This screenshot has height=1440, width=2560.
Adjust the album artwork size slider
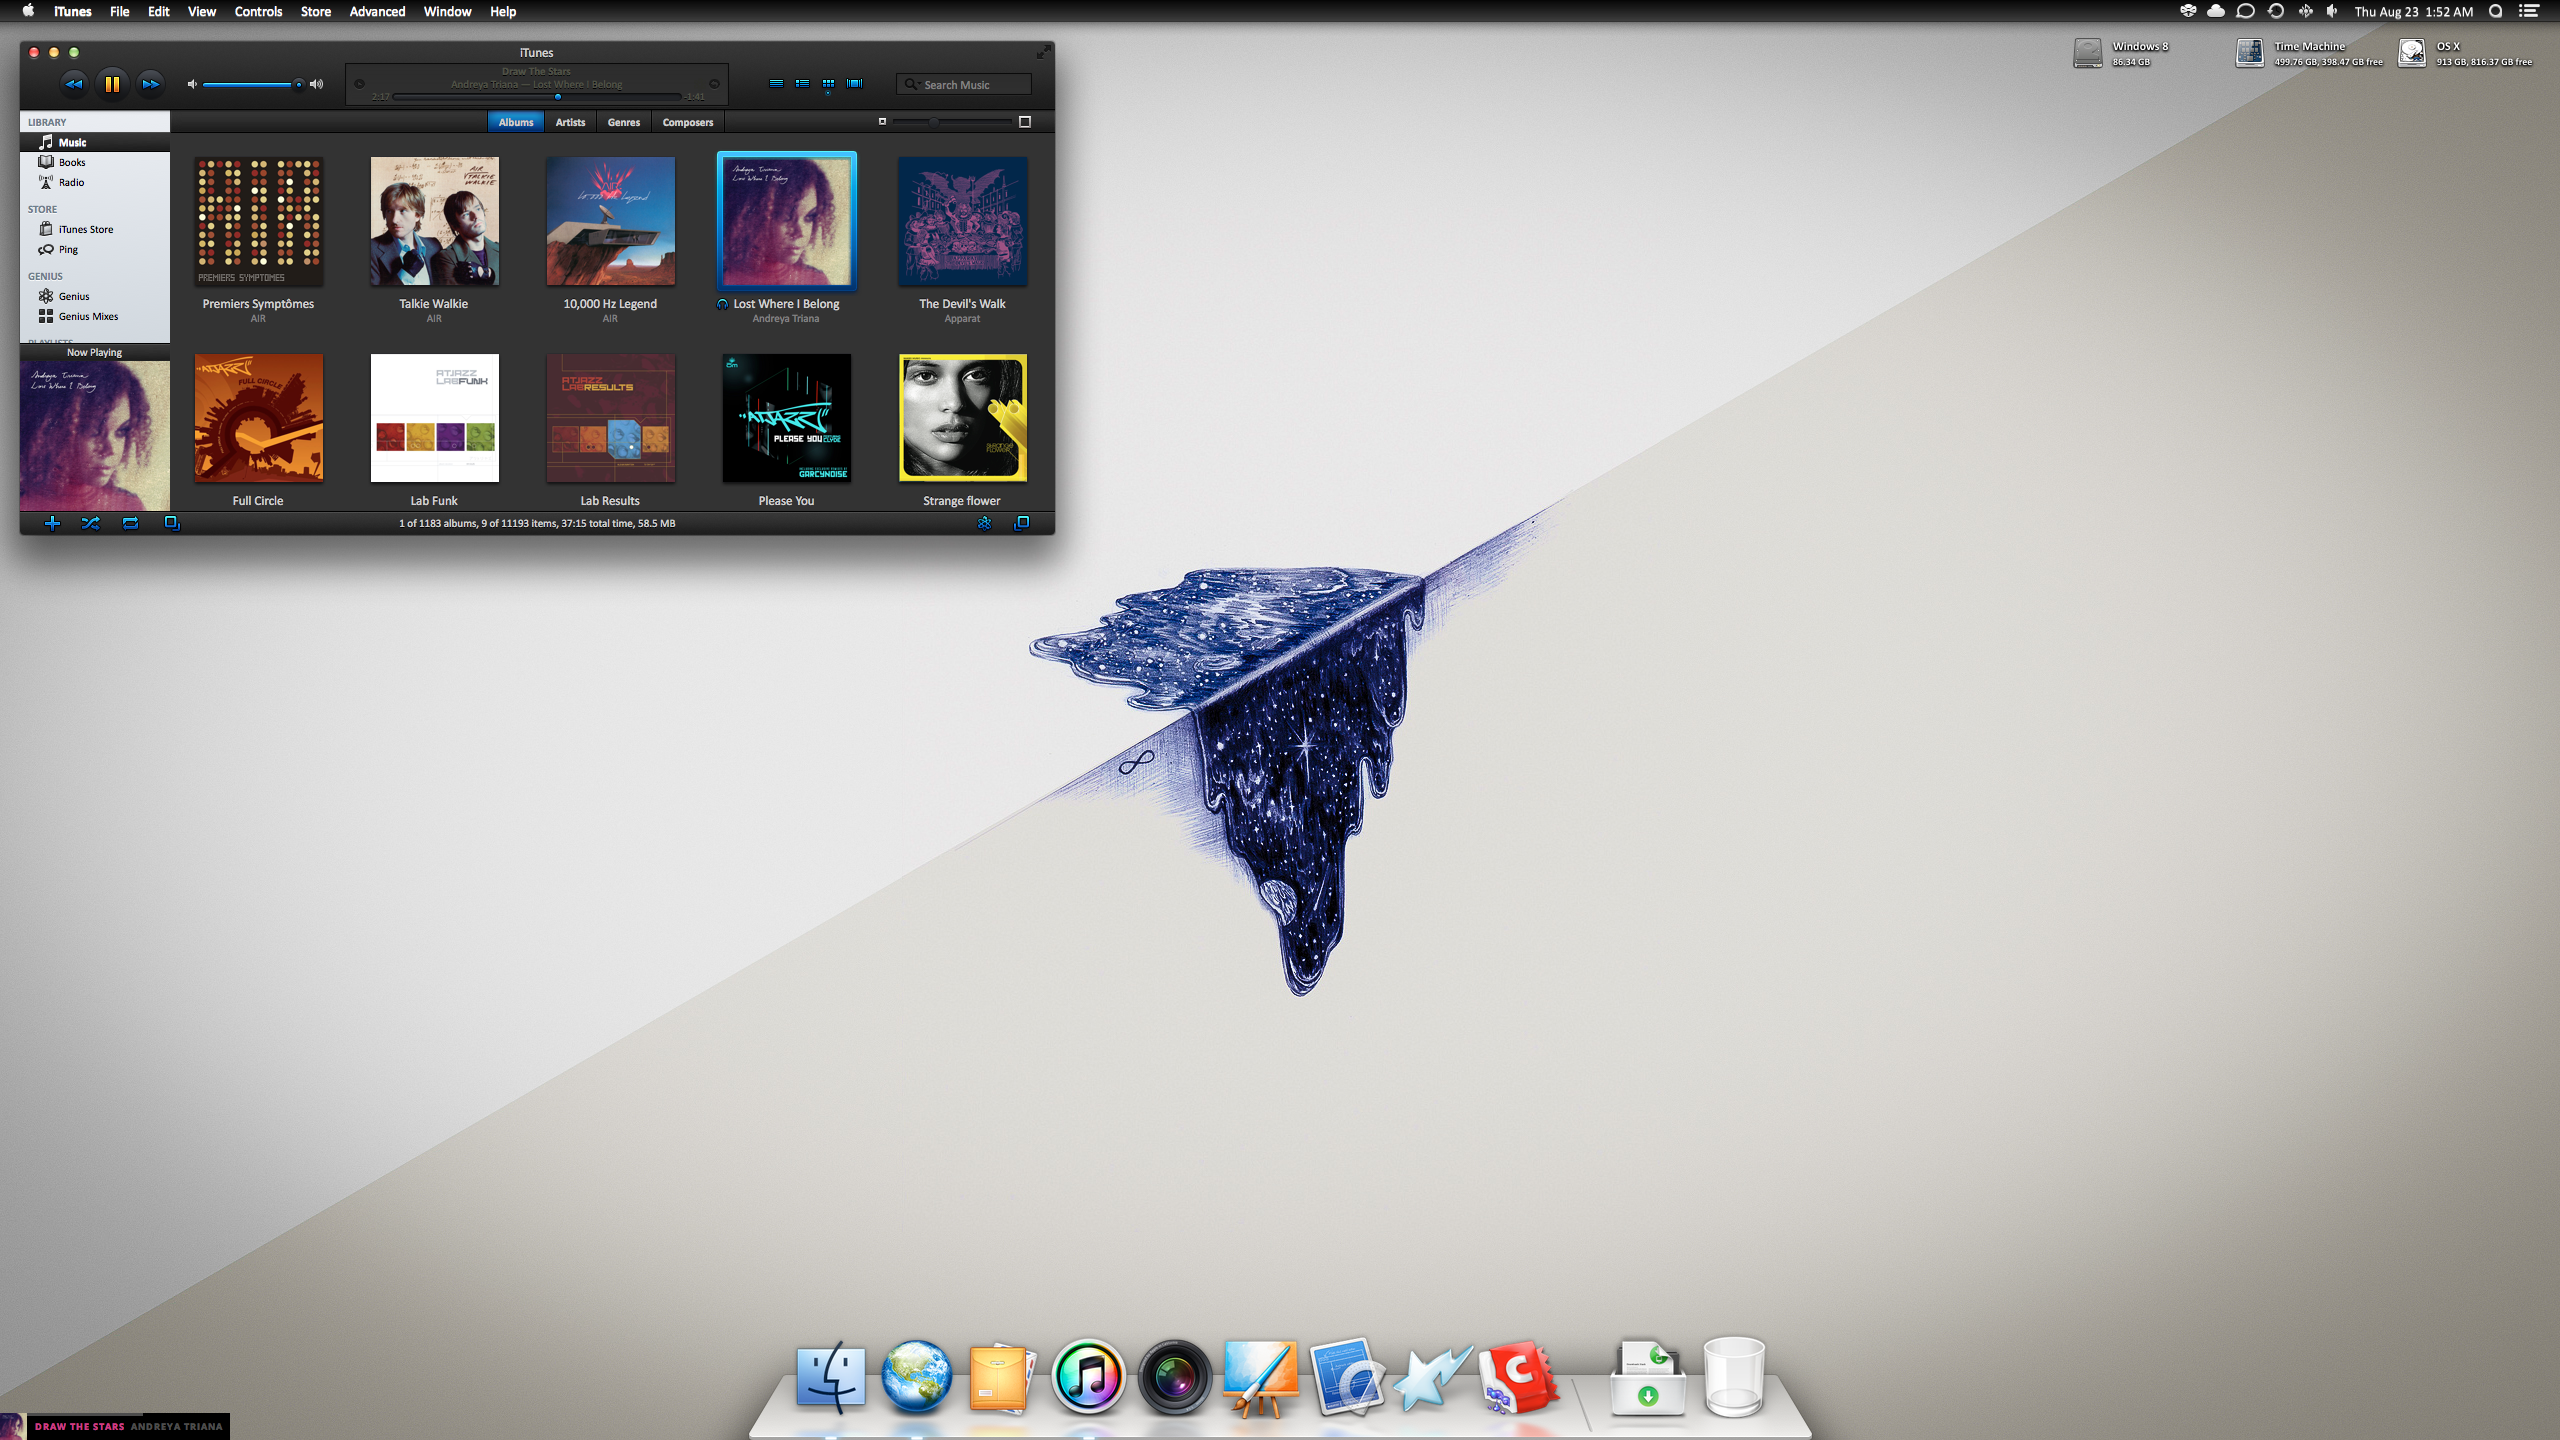(x=952, y=122)
